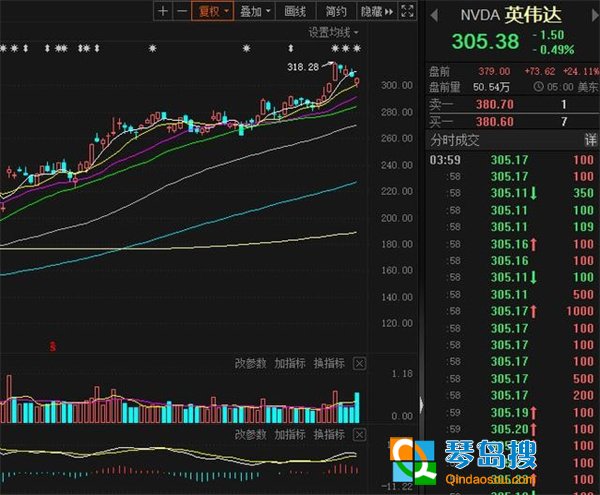This screenshot has width=600, height=495.
Task: Click the 300.00 price axis label
Action: [x=397, y=85]
